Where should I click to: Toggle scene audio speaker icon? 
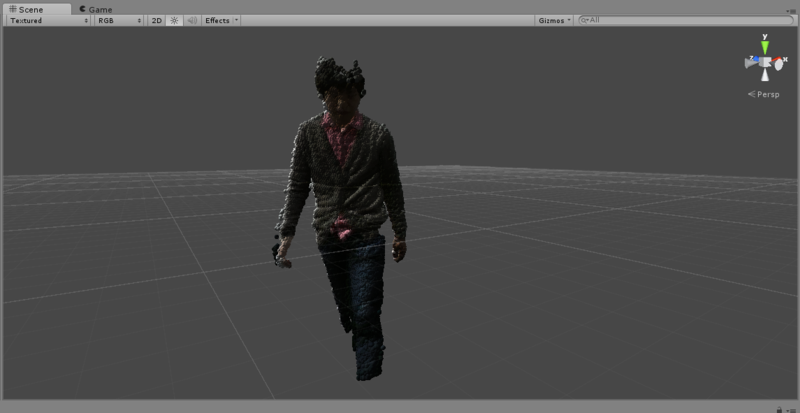tap(192, 20)
